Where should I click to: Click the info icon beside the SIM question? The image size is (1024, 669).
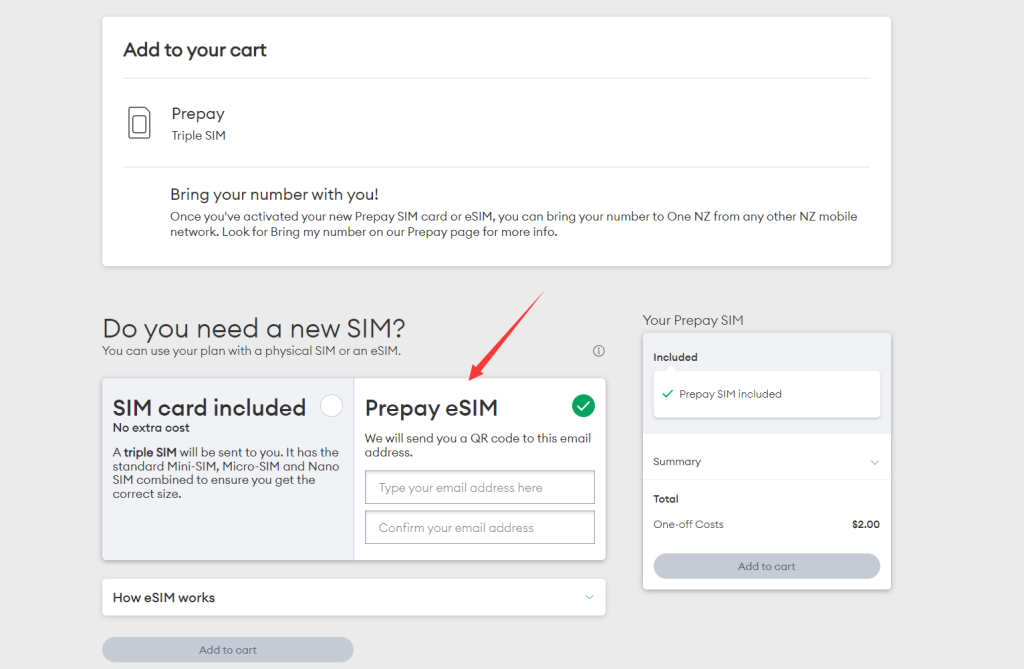click(x=598, y=351)
